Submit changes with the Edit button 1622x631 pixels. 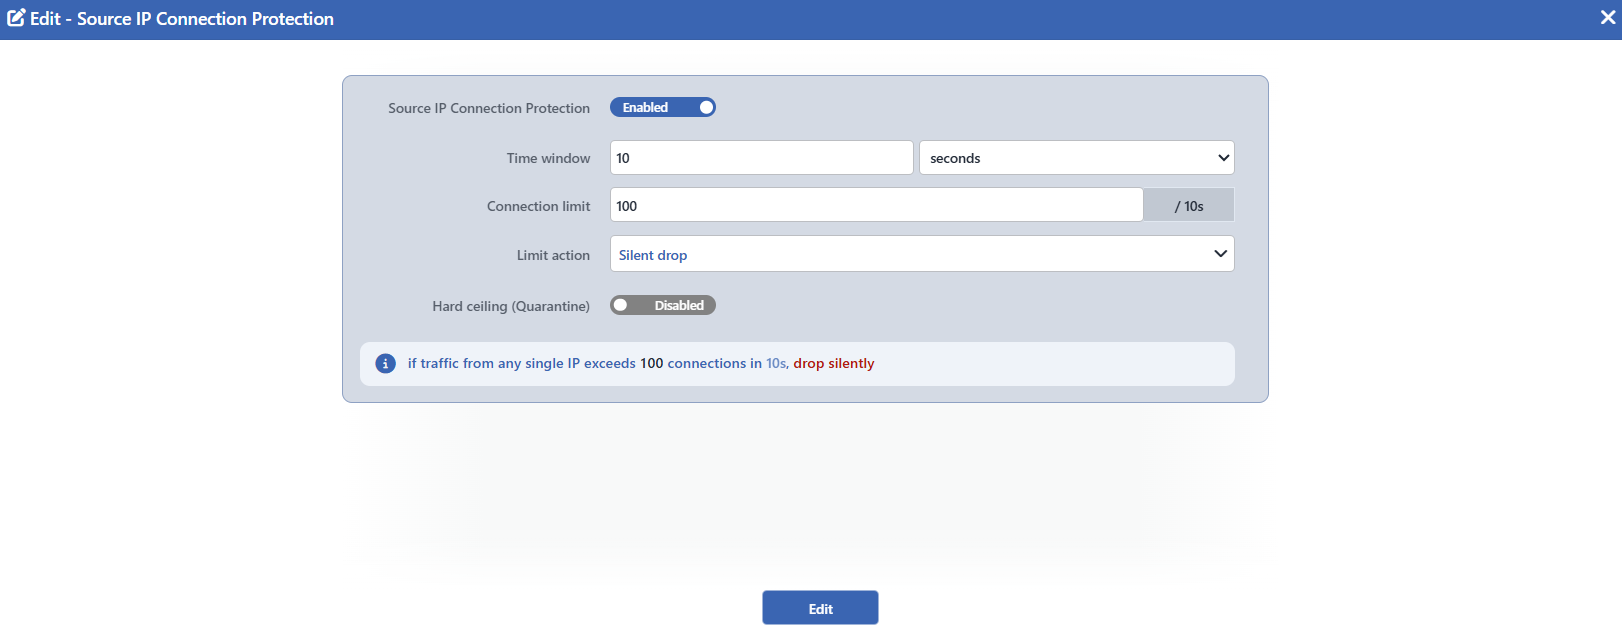[x=820, y=608]
